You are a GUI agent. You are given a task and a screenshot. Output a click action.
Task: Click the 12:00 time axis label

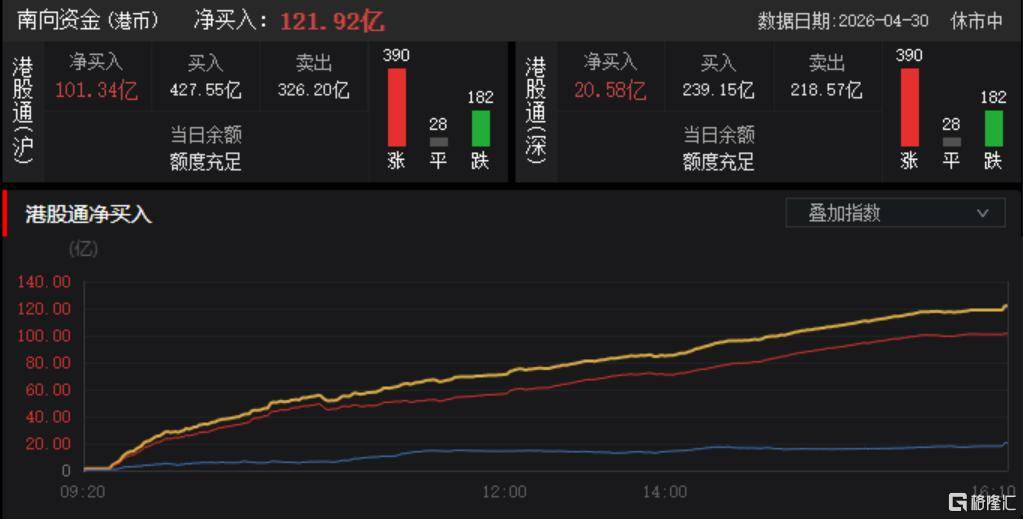click(504, 492)
